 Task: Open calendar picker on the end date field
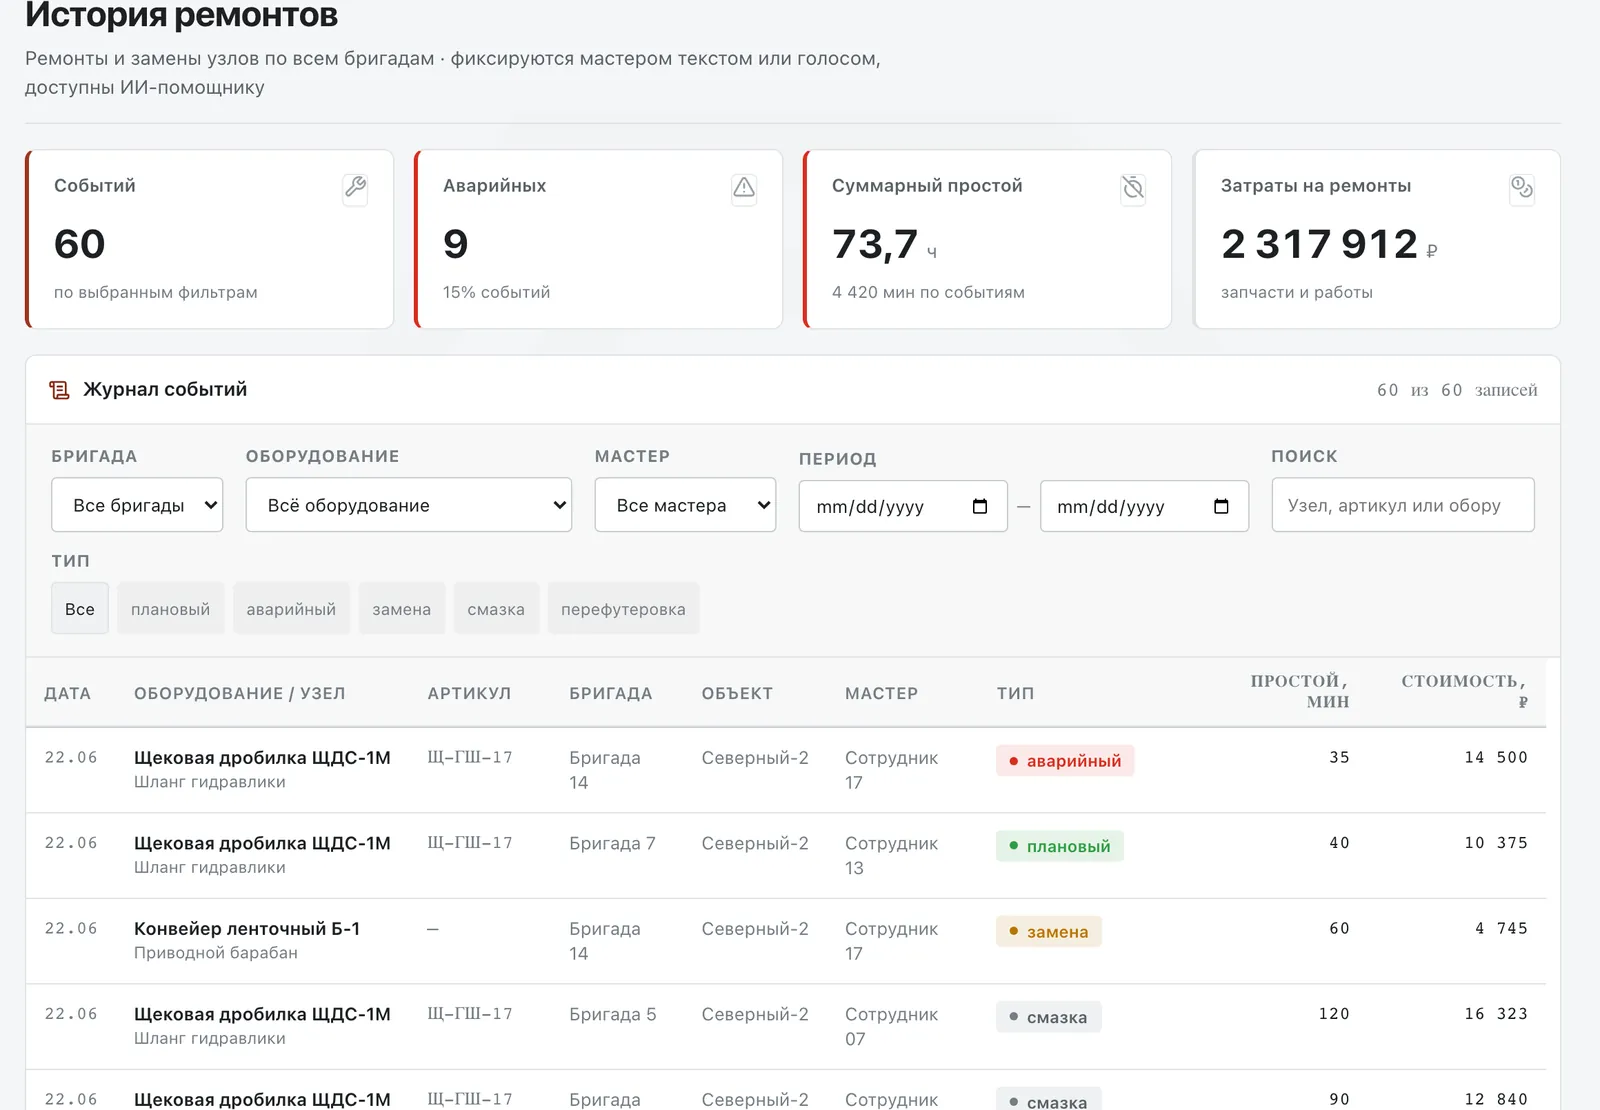point(1221,506)
